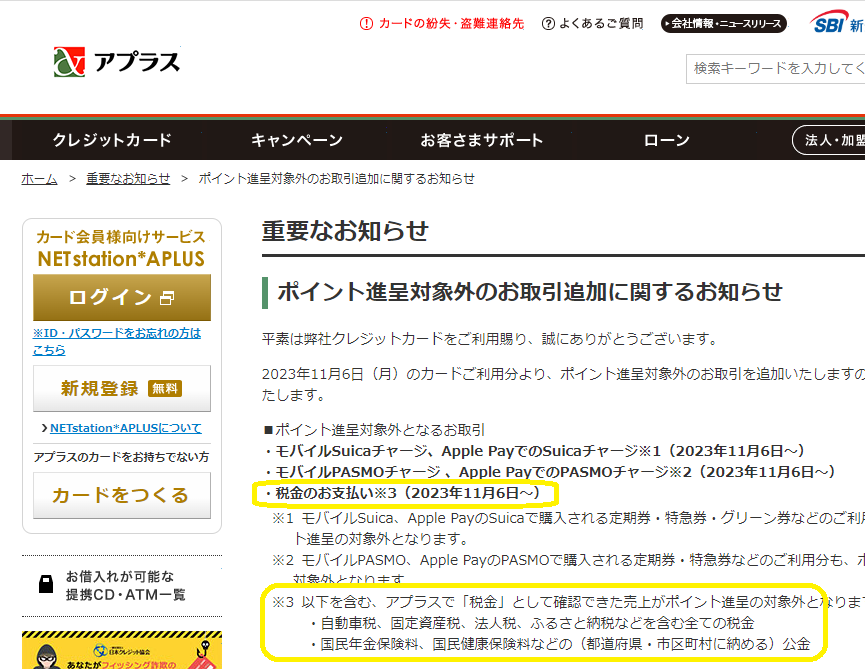Click external window icon on ログイン button

pyautogui.click(x=167, y=298)
